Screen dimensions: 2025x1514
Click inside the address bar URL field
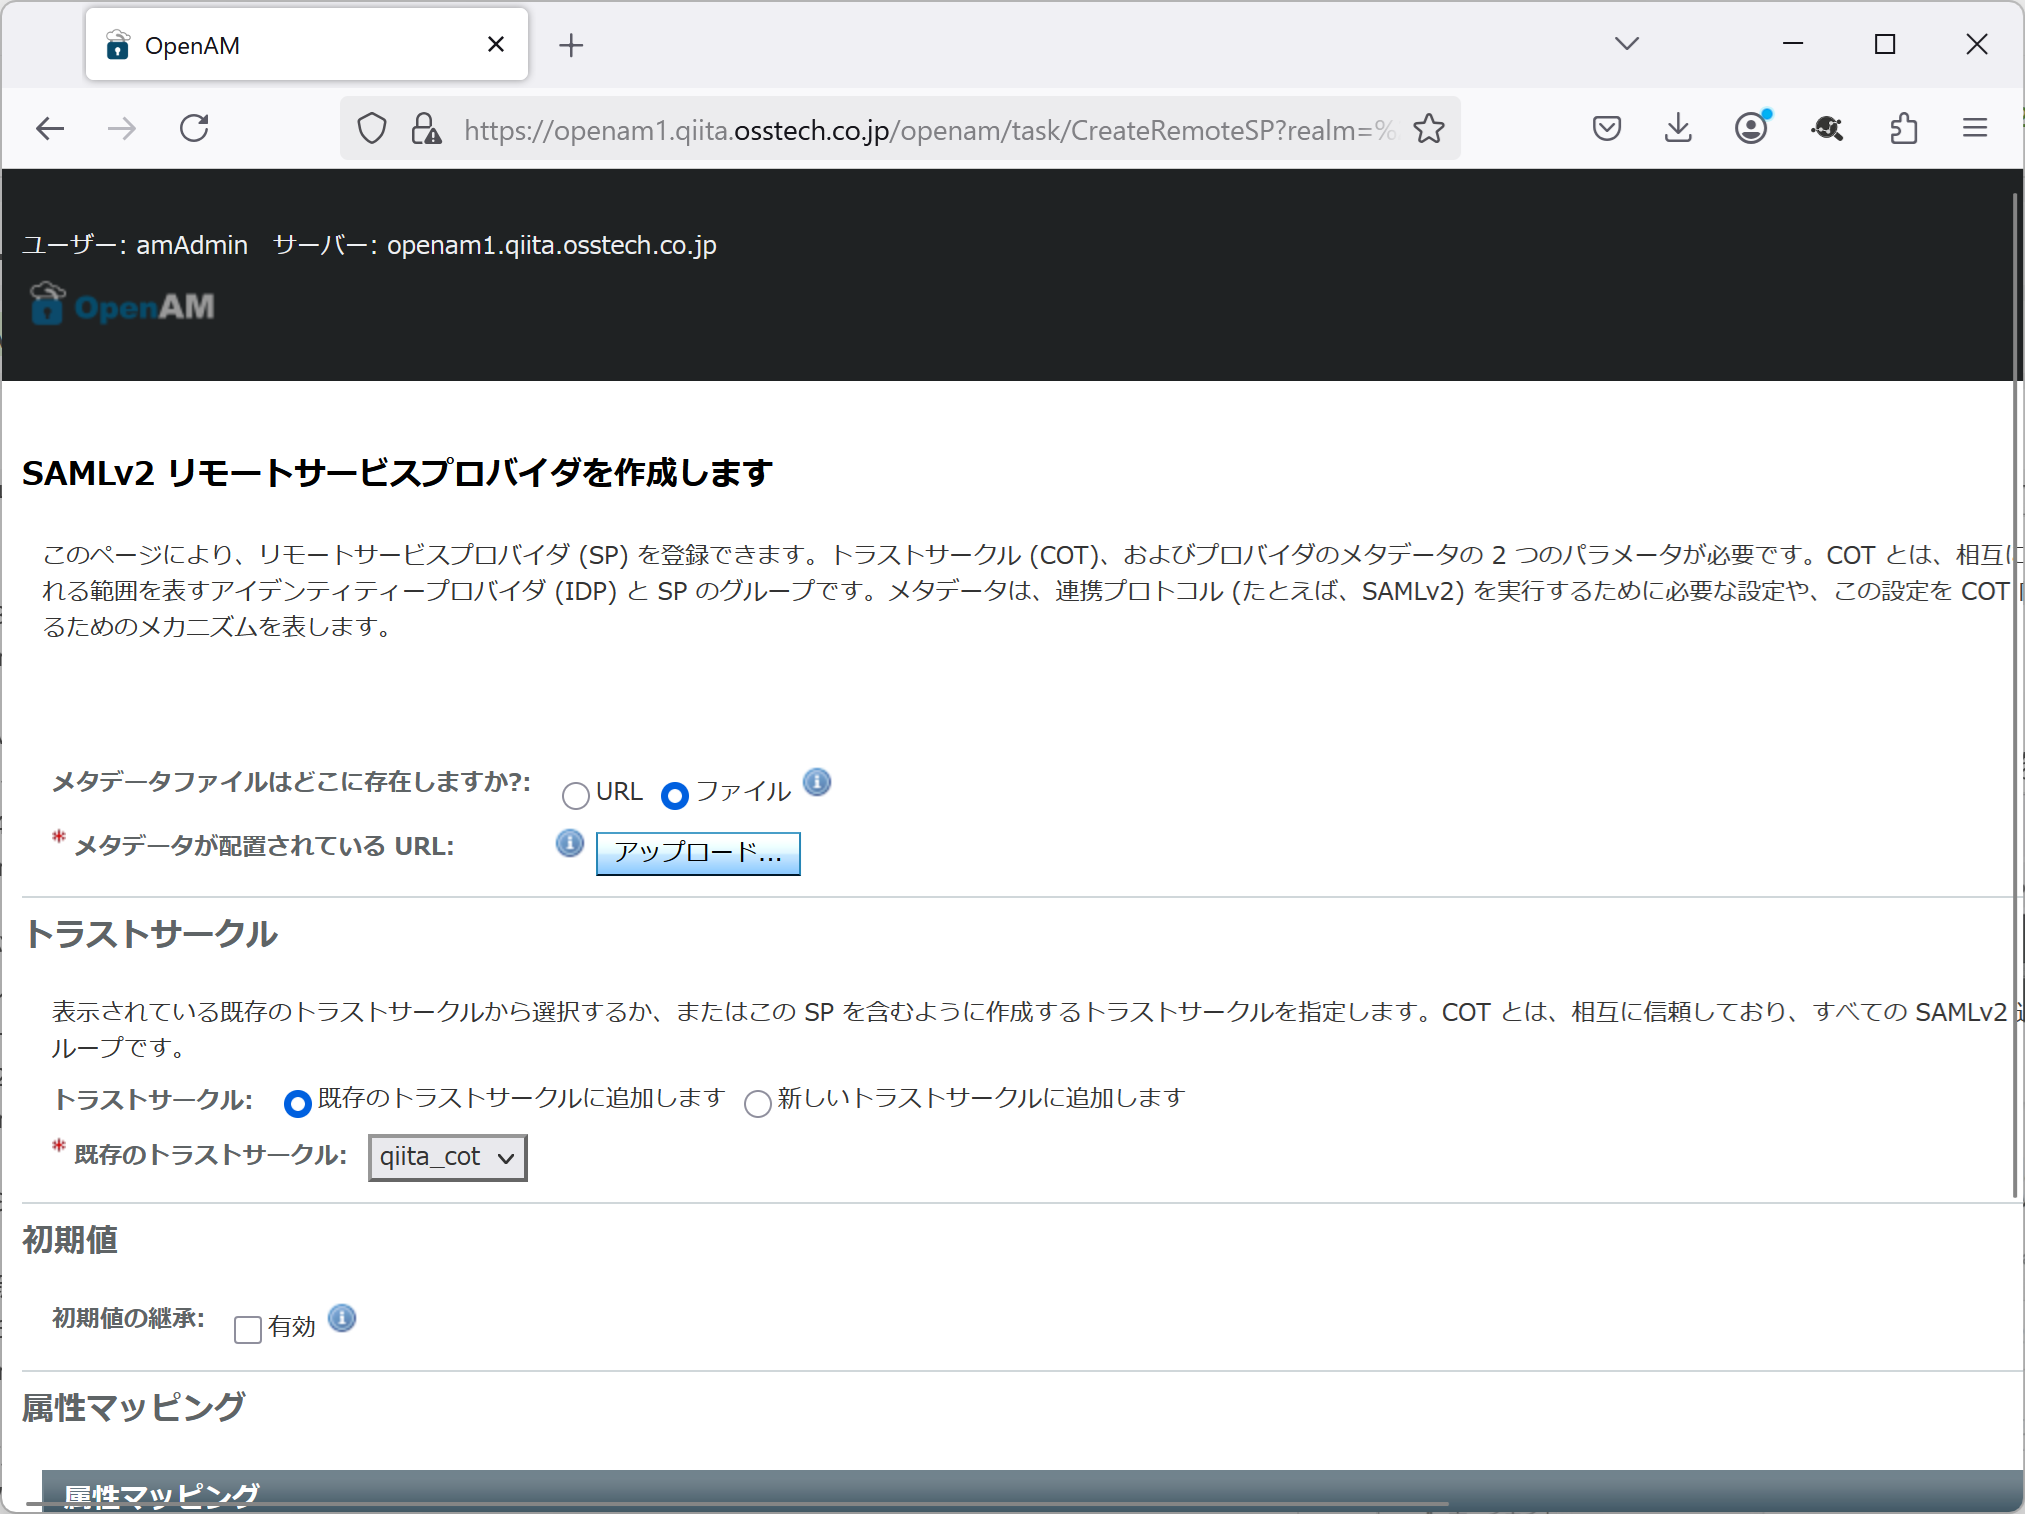point(900,128)
